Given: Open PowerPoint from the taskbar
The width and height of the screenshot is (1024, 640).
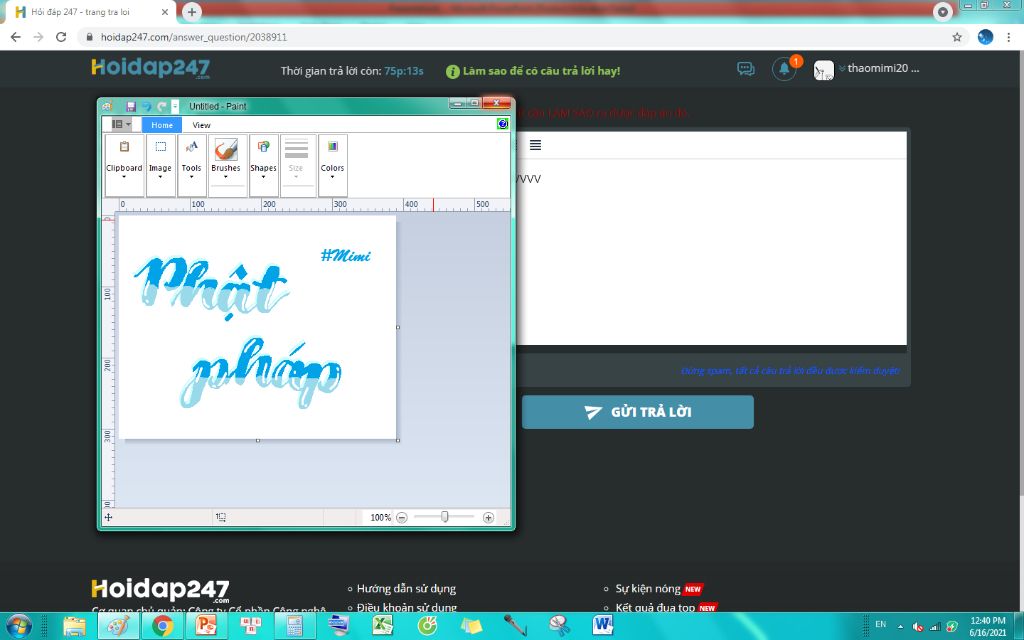Looking at the screenshot, I should pyautogui.click(x=206, y=626).
